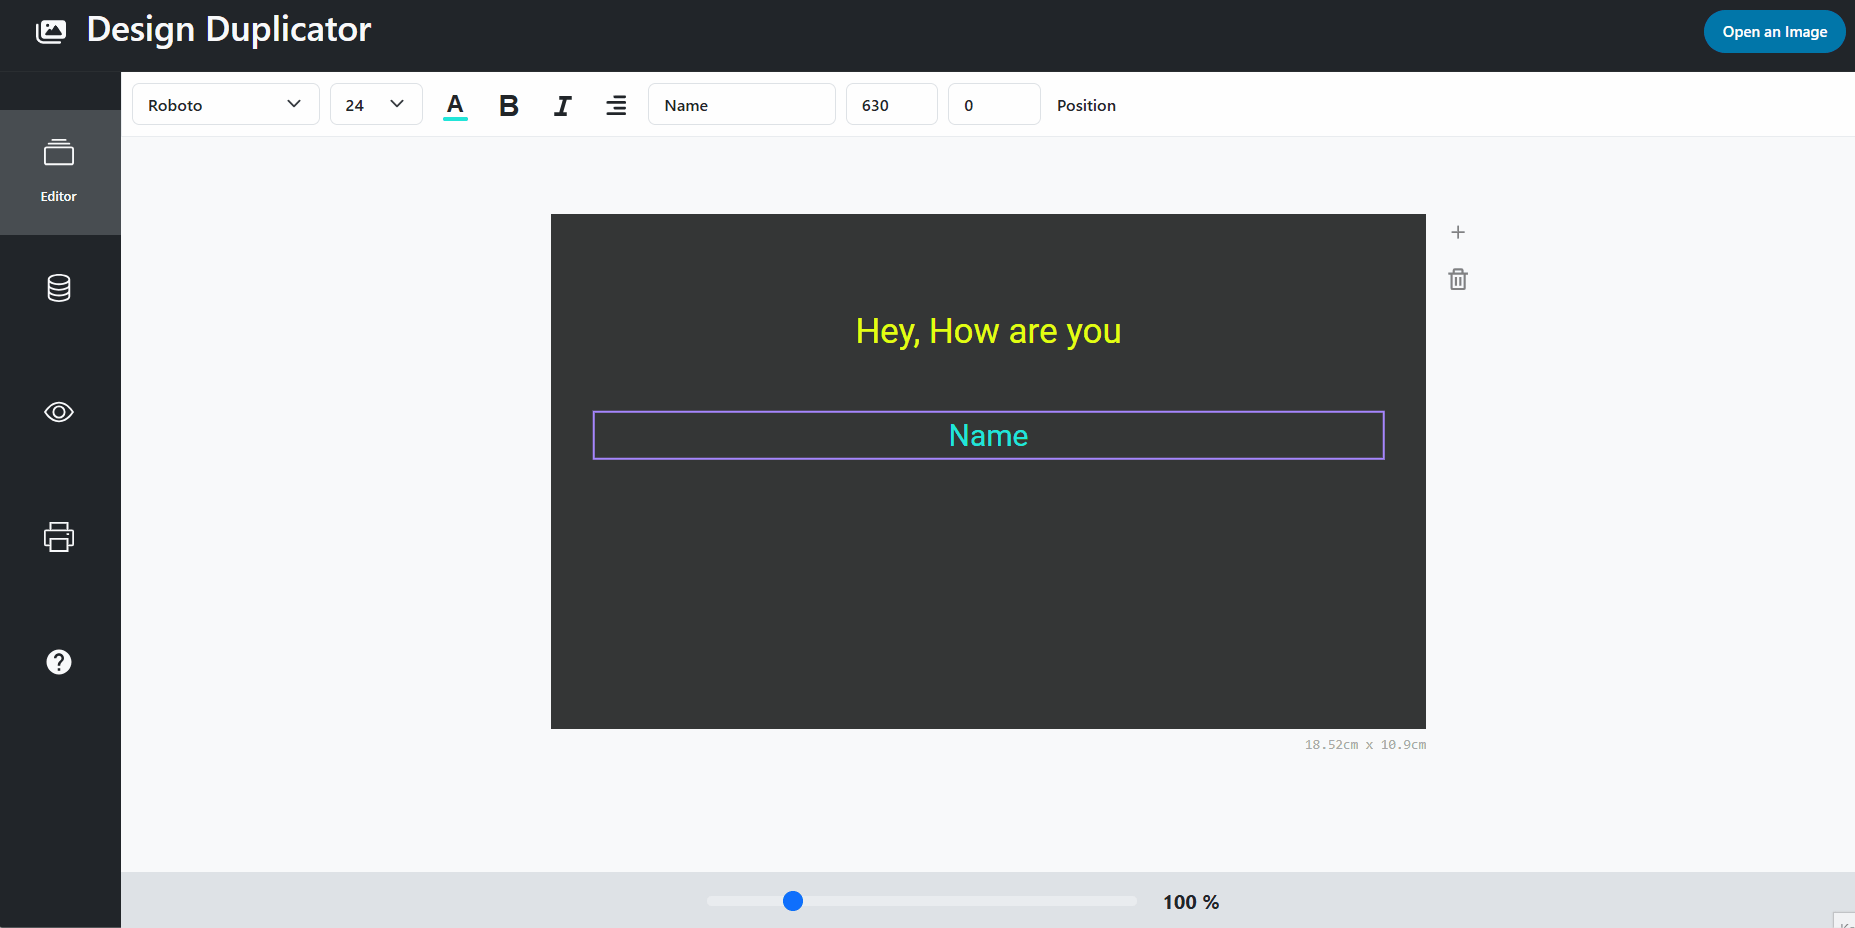The height and width of the screenshot is (928, 1855).
Task: Delete element using the trash icon
Action: click(x=1458, y=279)
